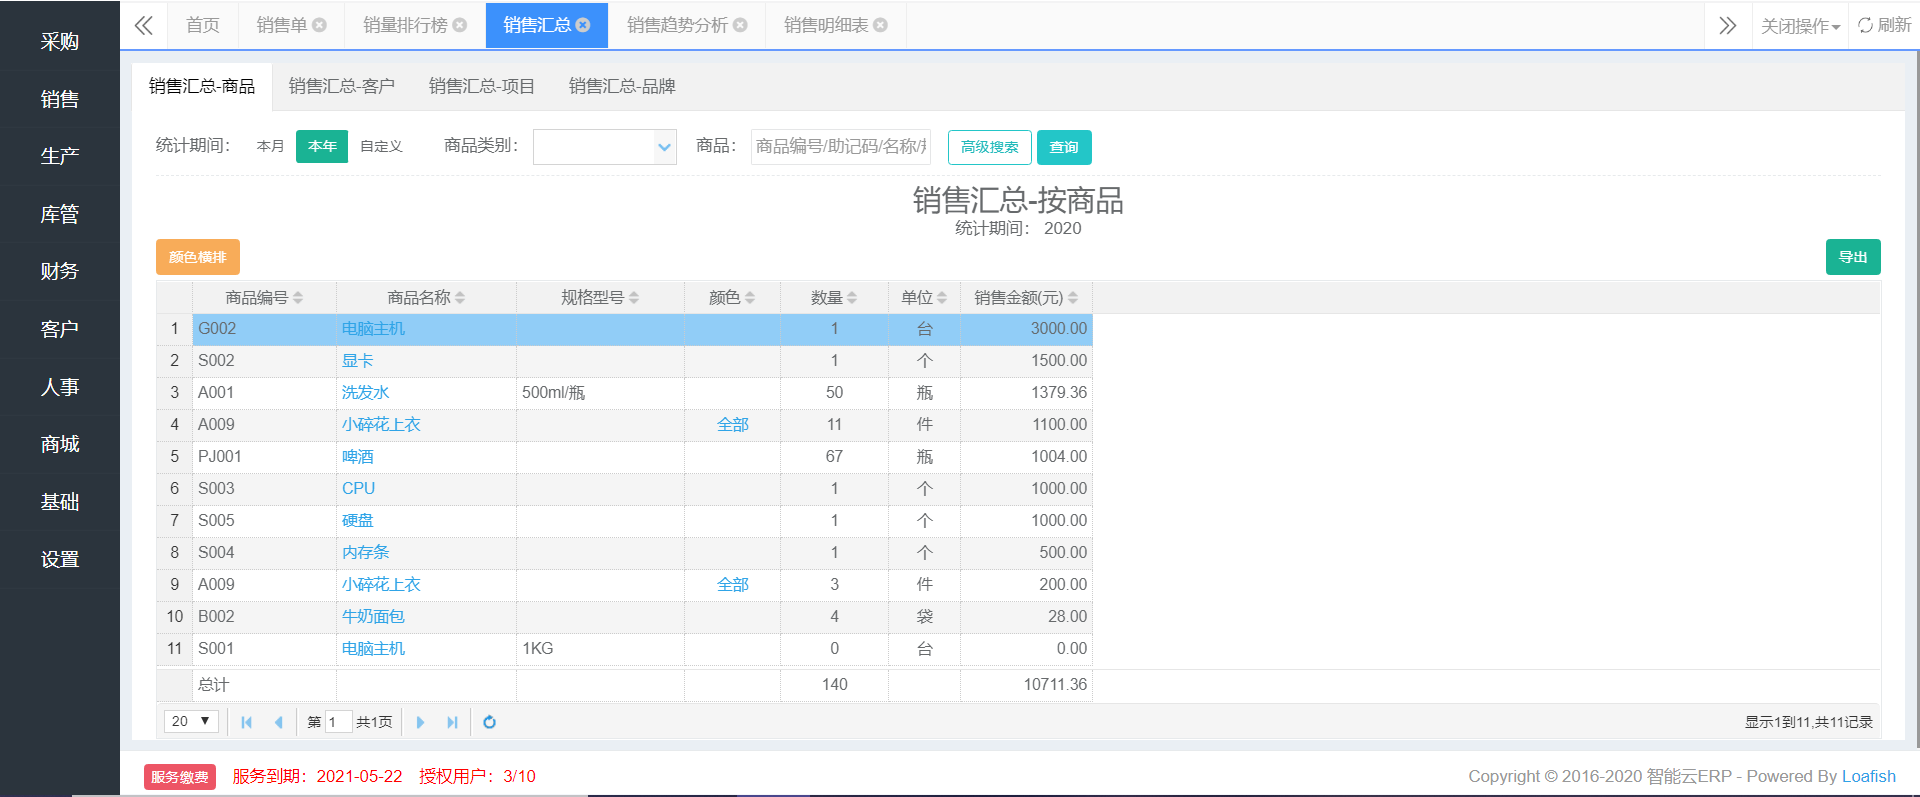Open the CPU product link
Viewport: 1920px width, 797px height.
point(358,489)
